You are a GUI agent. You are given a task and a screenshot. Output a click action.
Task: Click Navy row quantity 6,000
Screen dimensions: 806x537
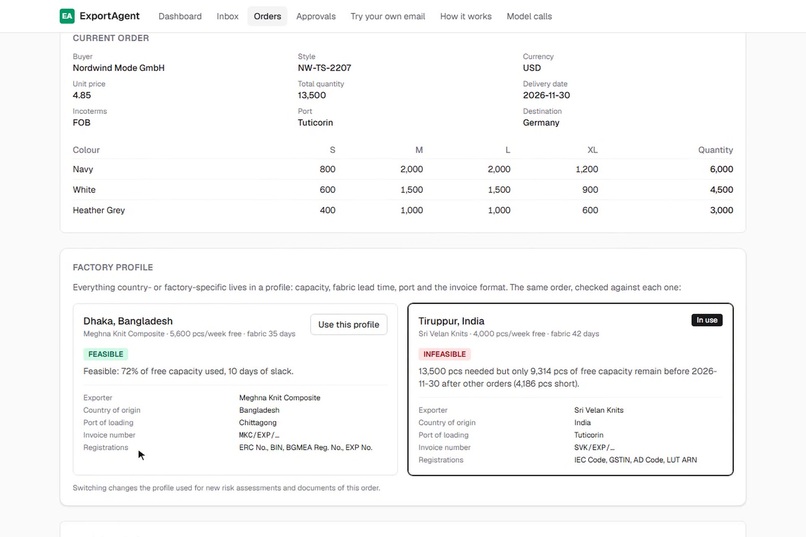click(x=722, y=169)
